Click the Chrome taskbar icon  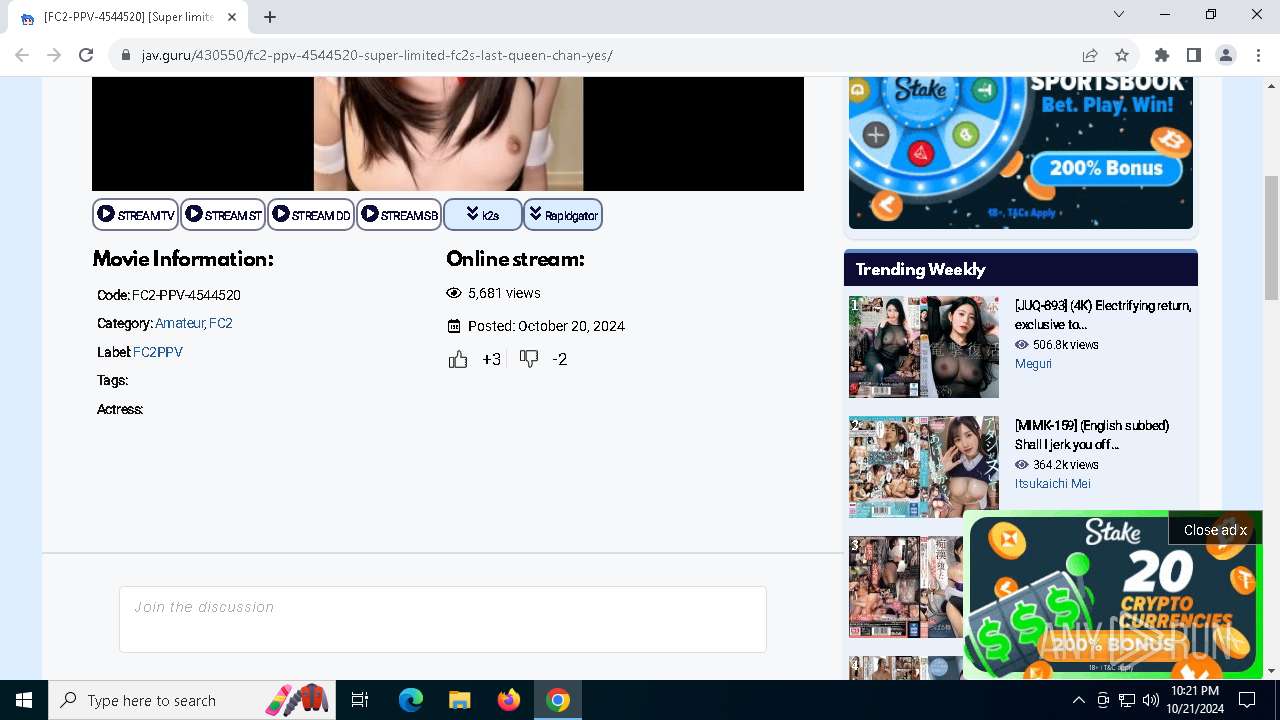tap(558, 700)
